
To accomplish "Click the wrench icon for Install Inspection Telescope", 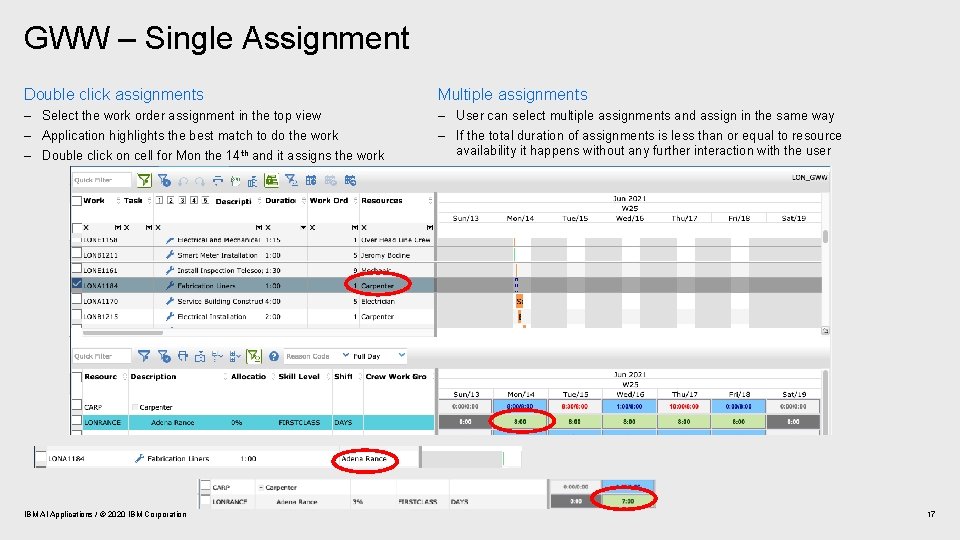I will (x=170, y=270).
